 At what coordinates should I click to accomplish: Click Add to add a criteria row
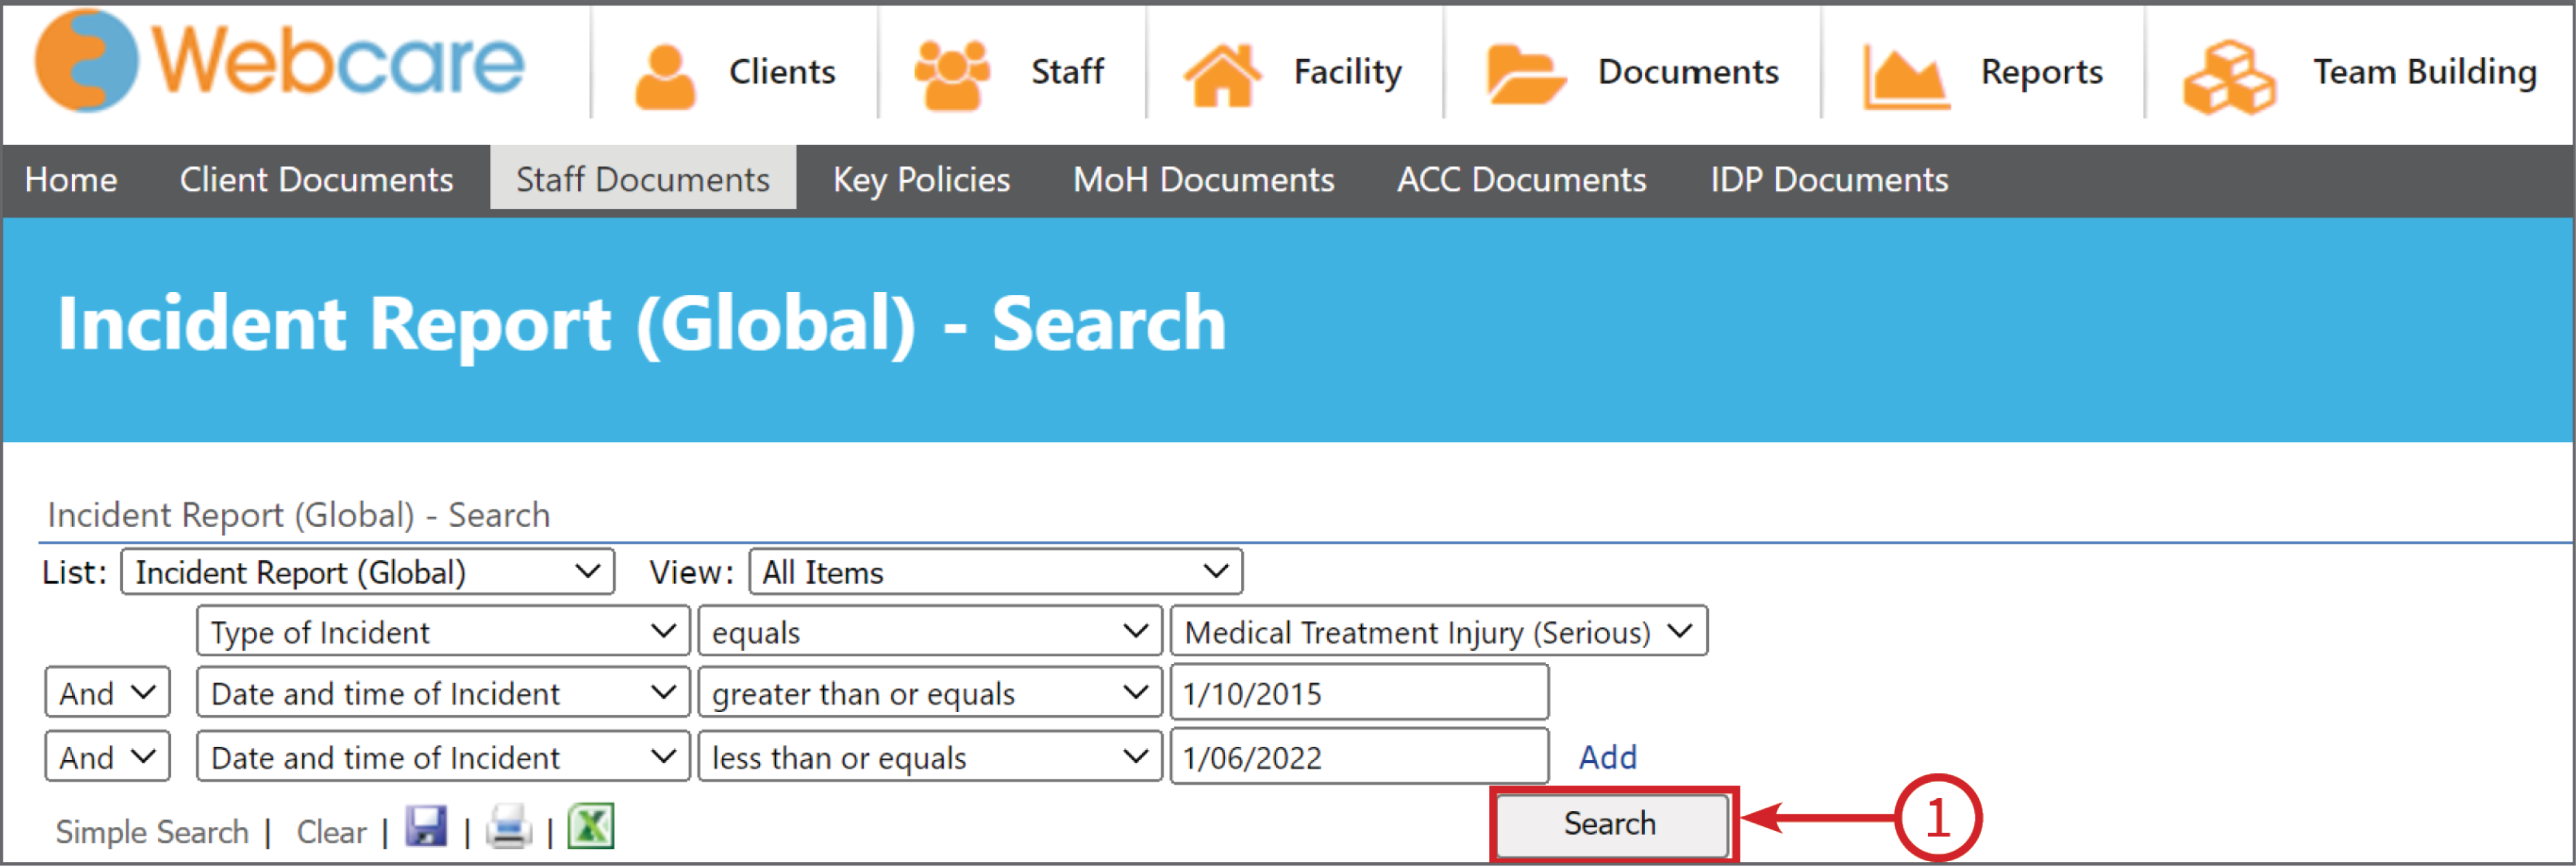point(1607,757)
